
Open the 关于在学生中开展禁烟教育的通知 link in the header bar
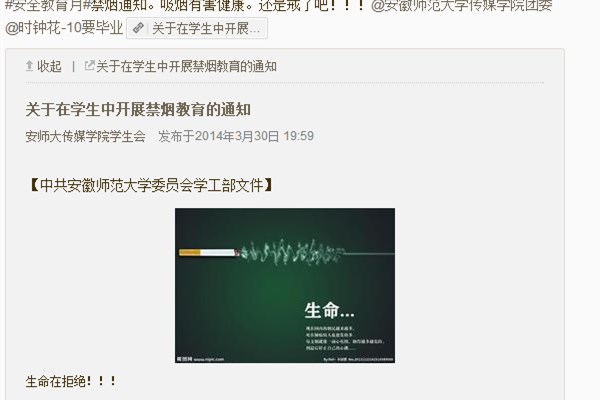point(186,66)
